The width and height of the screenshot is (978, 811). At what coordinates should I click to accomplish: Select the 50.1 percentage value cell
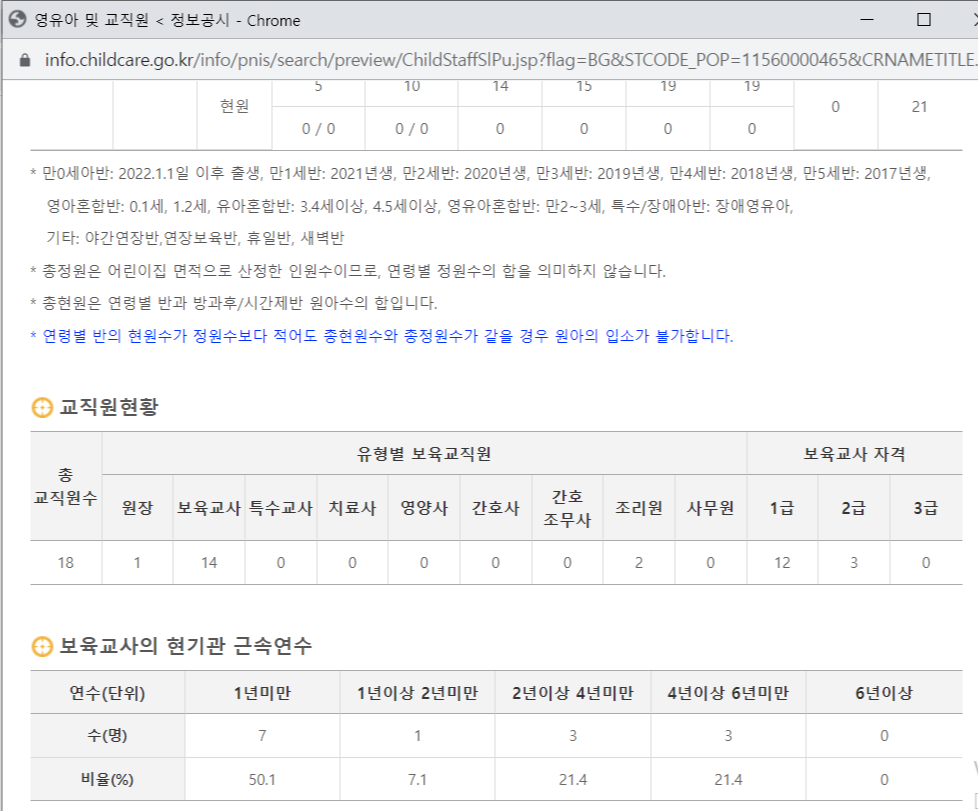(264, 777)
